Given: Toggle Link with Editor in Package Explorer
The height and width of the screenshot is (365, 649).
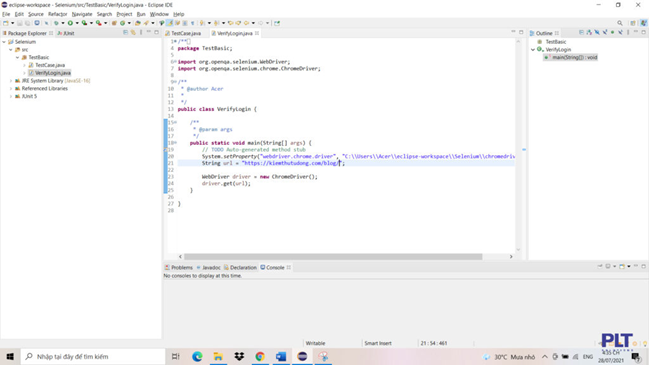Looking at the screenshot, I should [133, 32].
